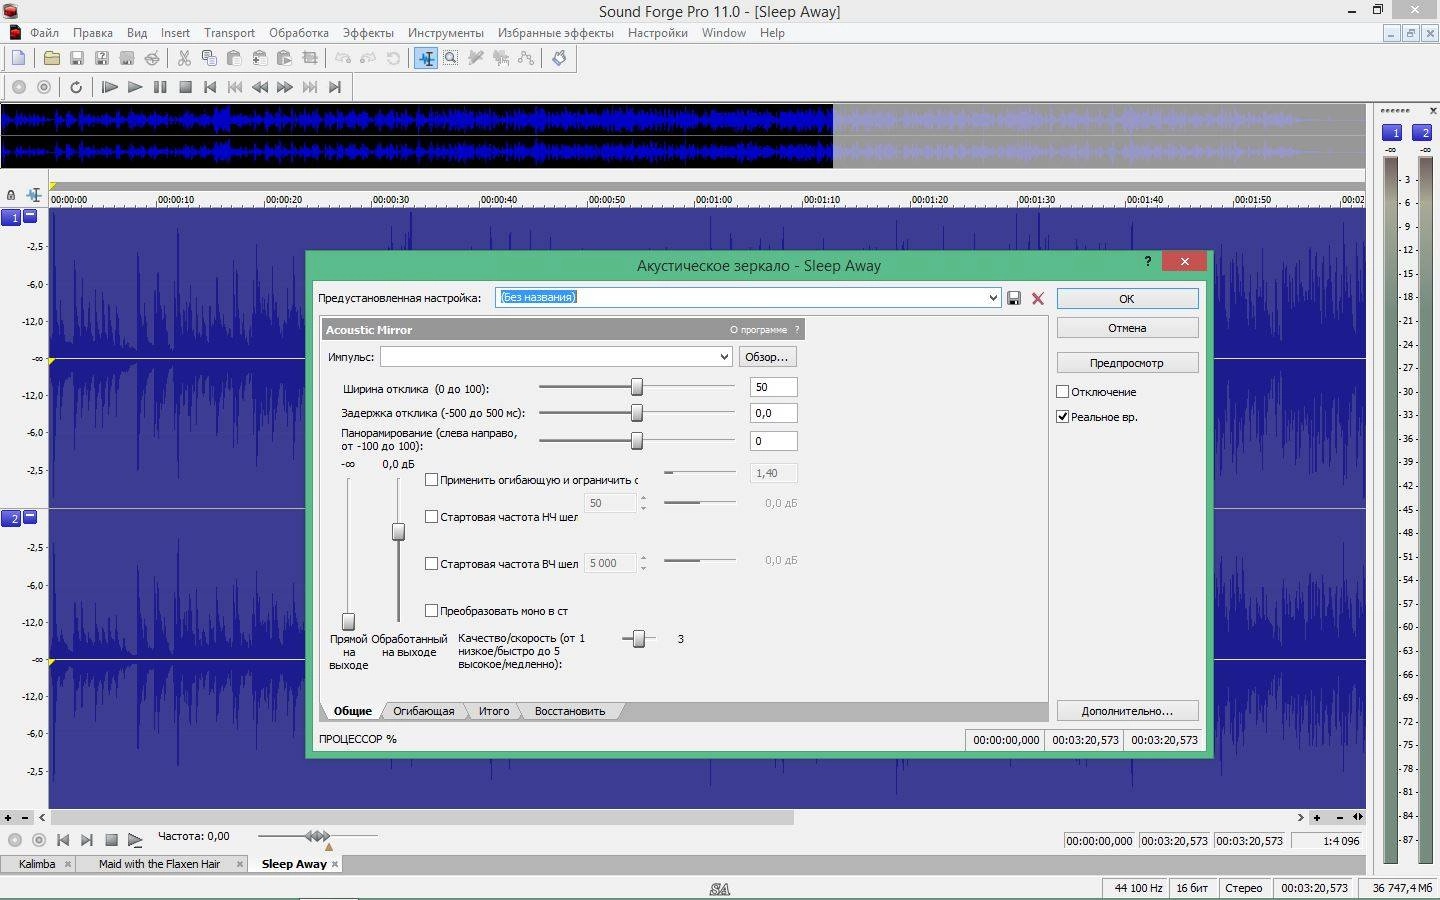Stop playback in the top transport toolbar
This screenshot has width=1440, height=900.
click(185, 87)
